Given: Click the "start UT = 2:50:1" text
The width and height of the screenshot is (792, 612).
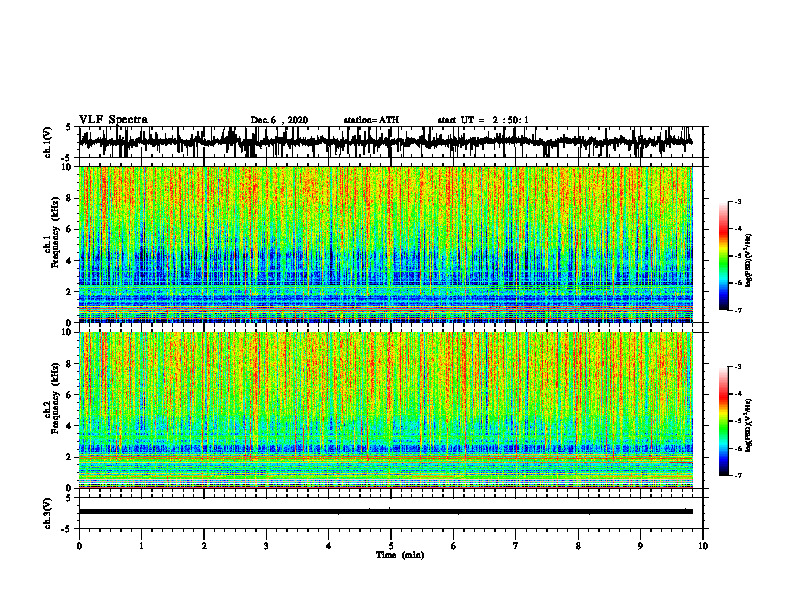Looking at the screenshot, I should pyautogui.click(x=483, y=120).
